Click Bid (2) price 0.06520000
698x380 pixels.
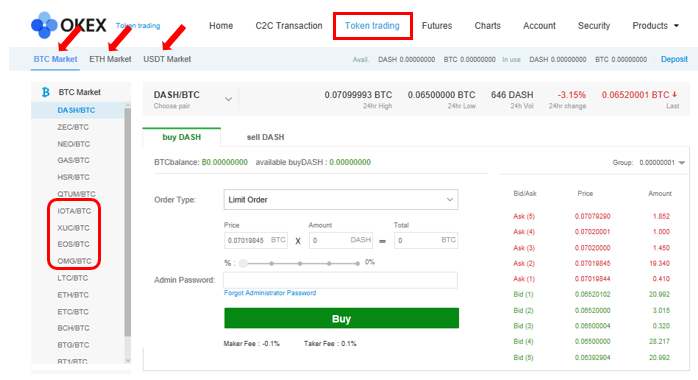tap(592, 311)
